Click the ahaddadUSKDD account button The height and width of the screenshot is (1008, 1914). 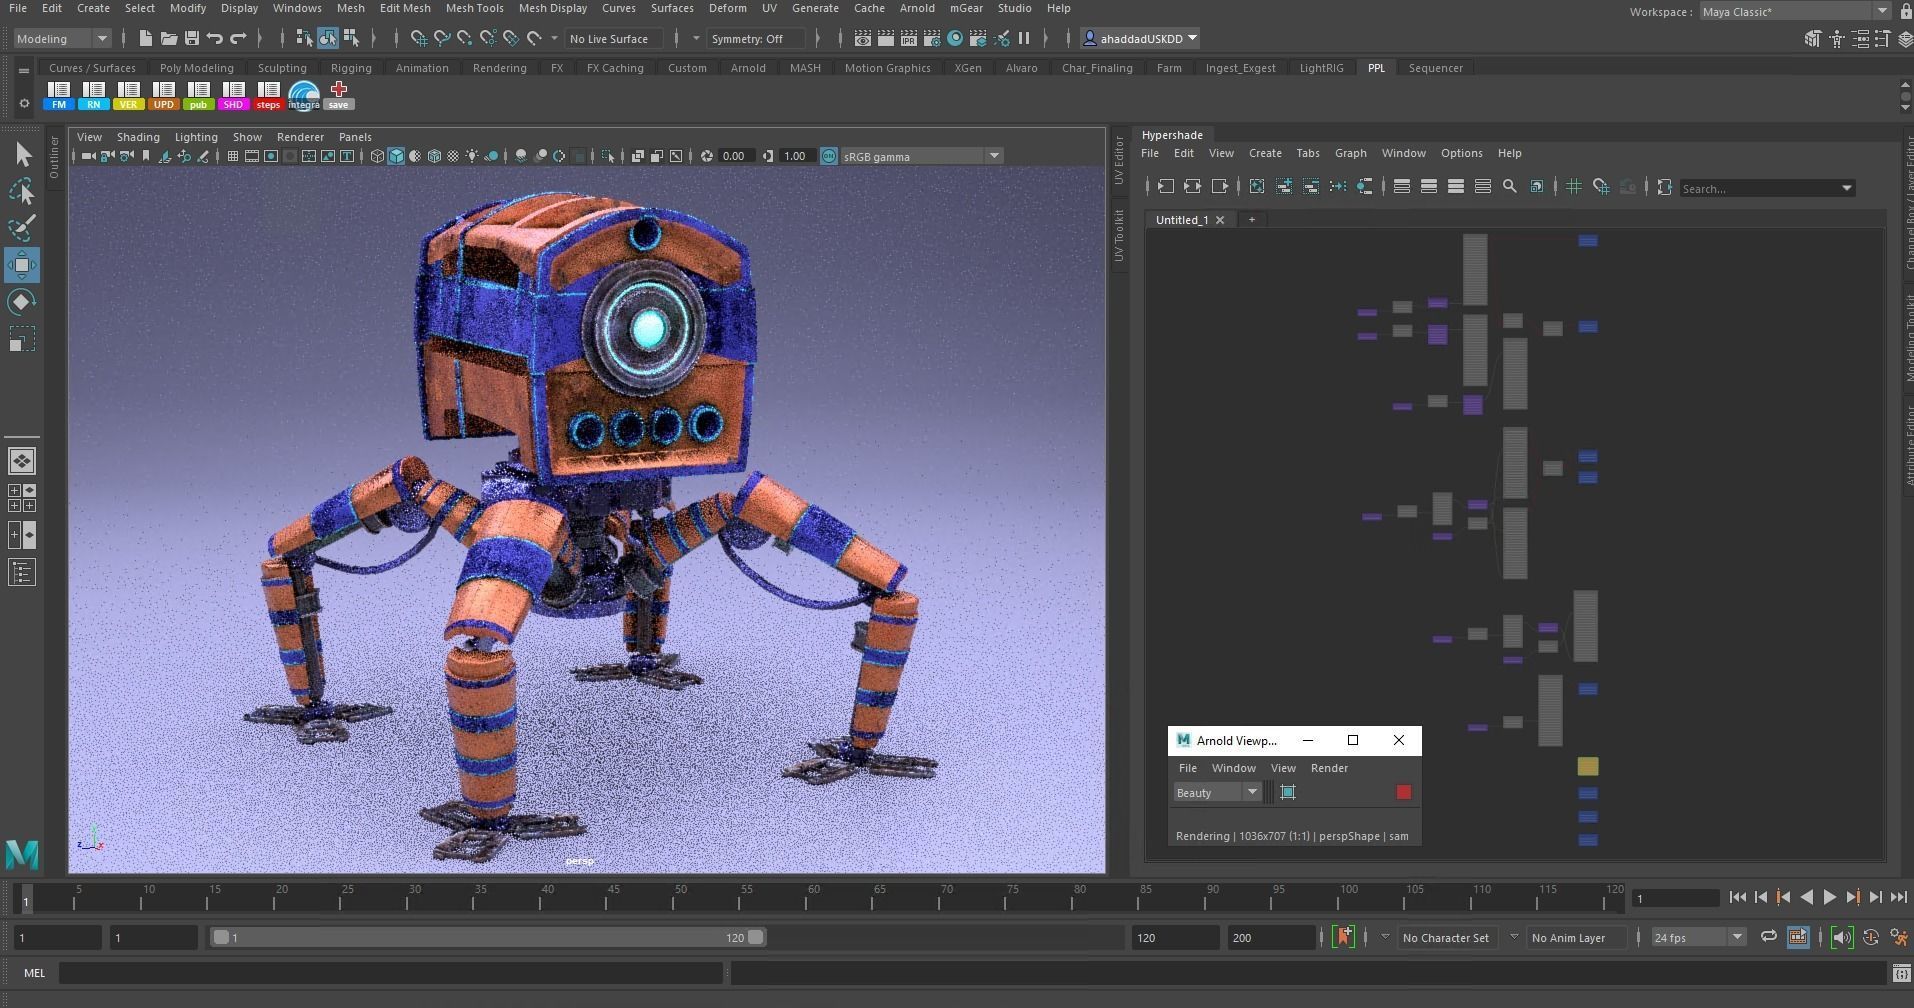tap(1140, 39)
